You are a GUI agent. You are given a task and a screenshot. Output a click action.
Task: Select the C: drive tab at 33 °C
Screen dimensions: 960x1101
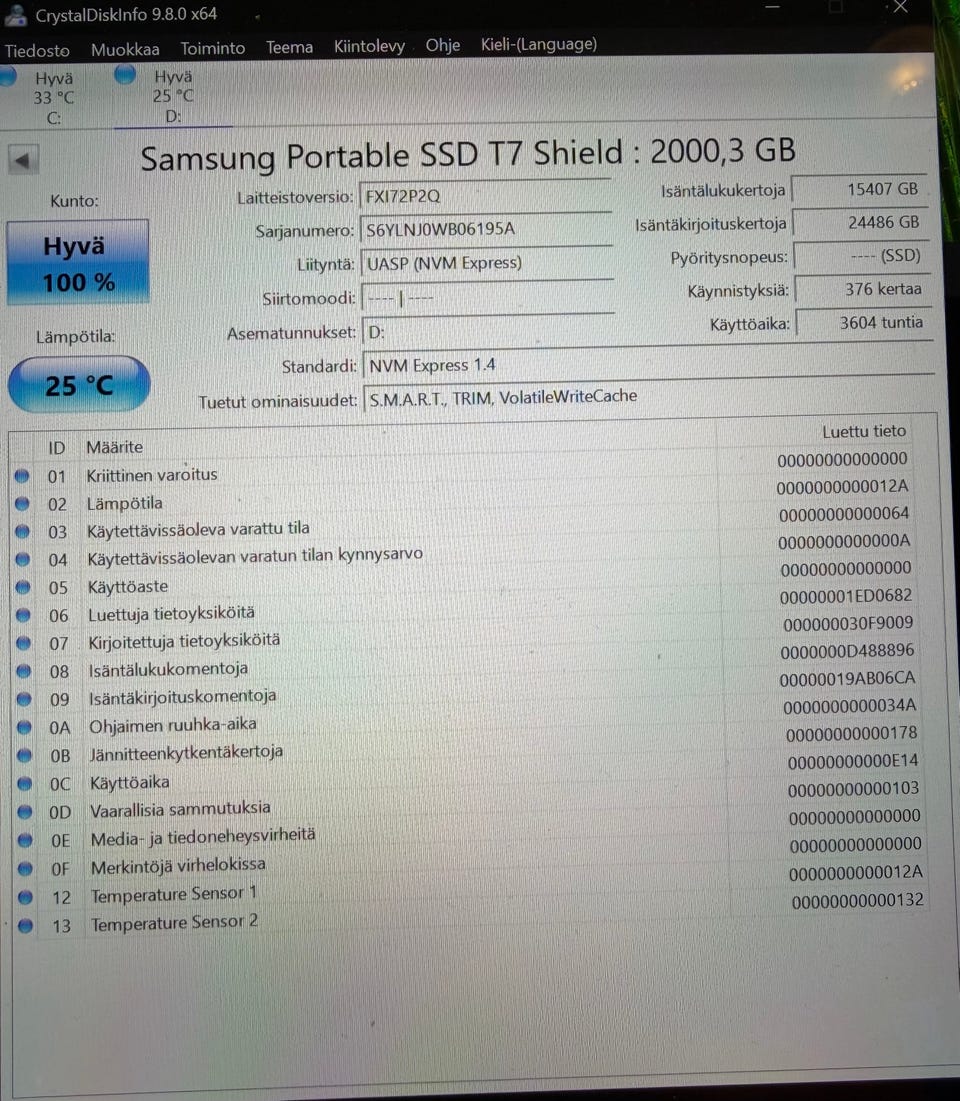click(54, 98)
